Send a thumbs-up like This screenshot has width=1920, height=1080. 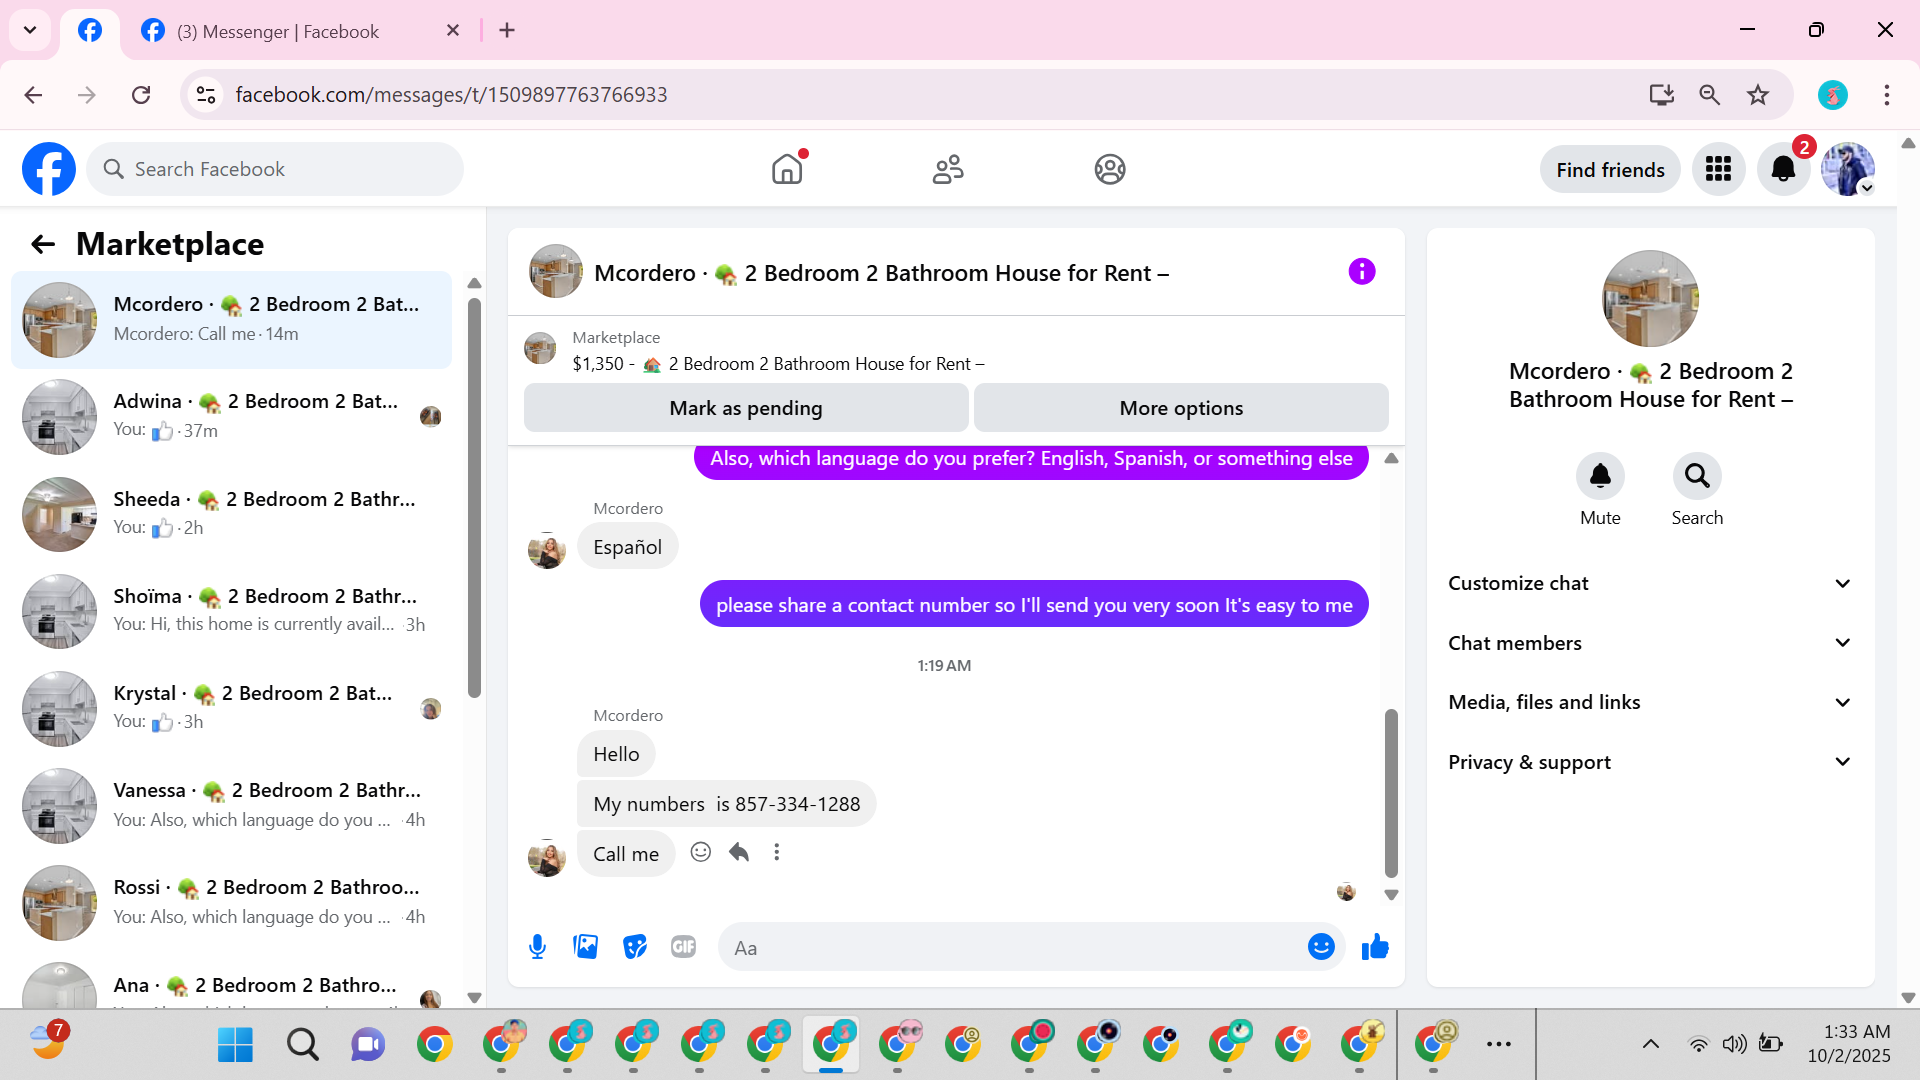[1375, 947]
